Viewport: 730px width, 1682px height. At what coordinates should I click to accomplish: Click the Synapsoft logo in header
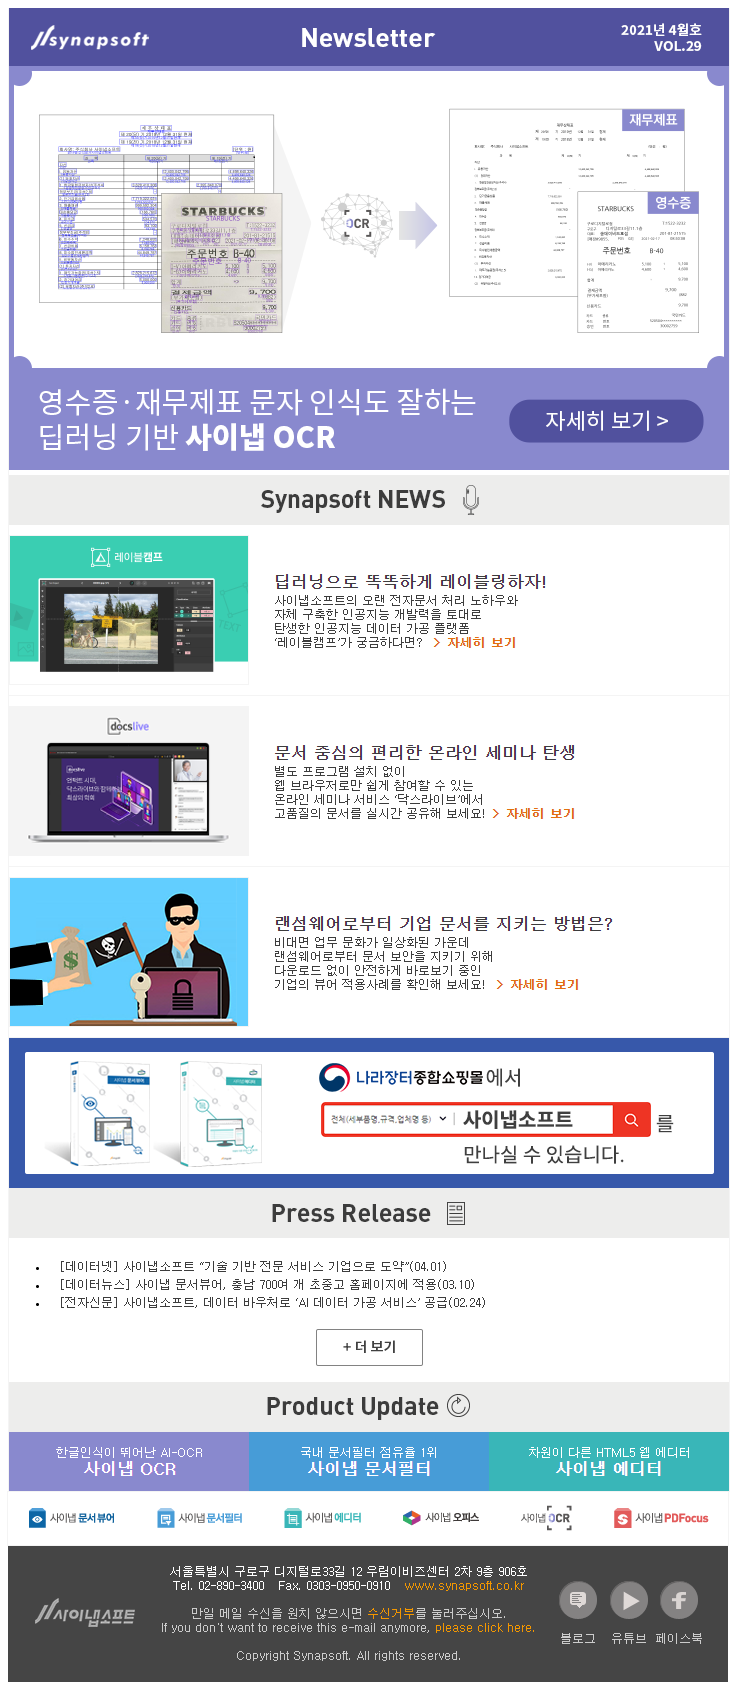coord(90,39)
